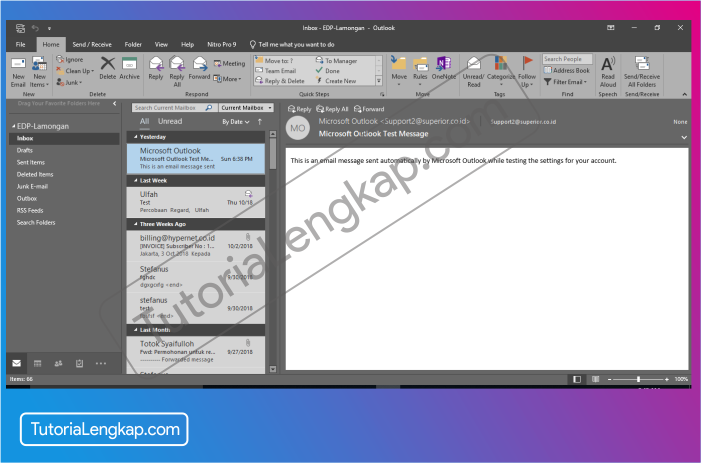
Task: Open the Clean Up dropdown
Action: point(75,71)
